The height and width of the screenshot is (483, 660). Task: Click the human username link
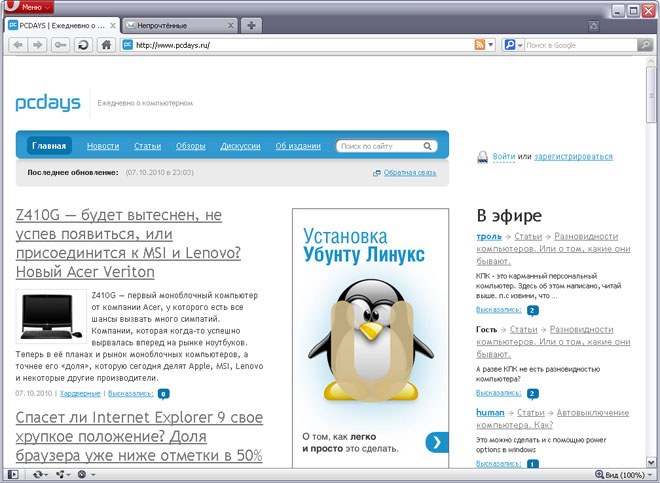point(490,412)
